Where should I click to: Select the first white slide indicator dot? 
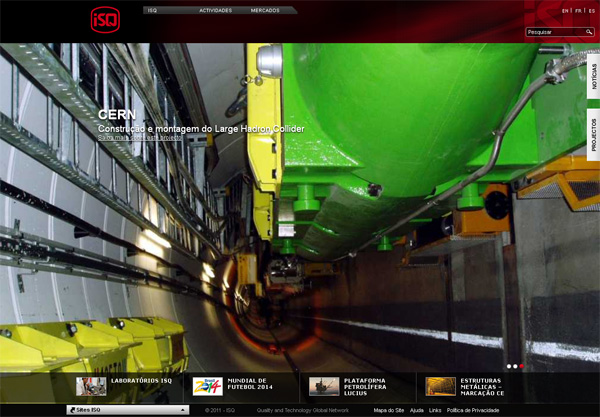point(508,366)
